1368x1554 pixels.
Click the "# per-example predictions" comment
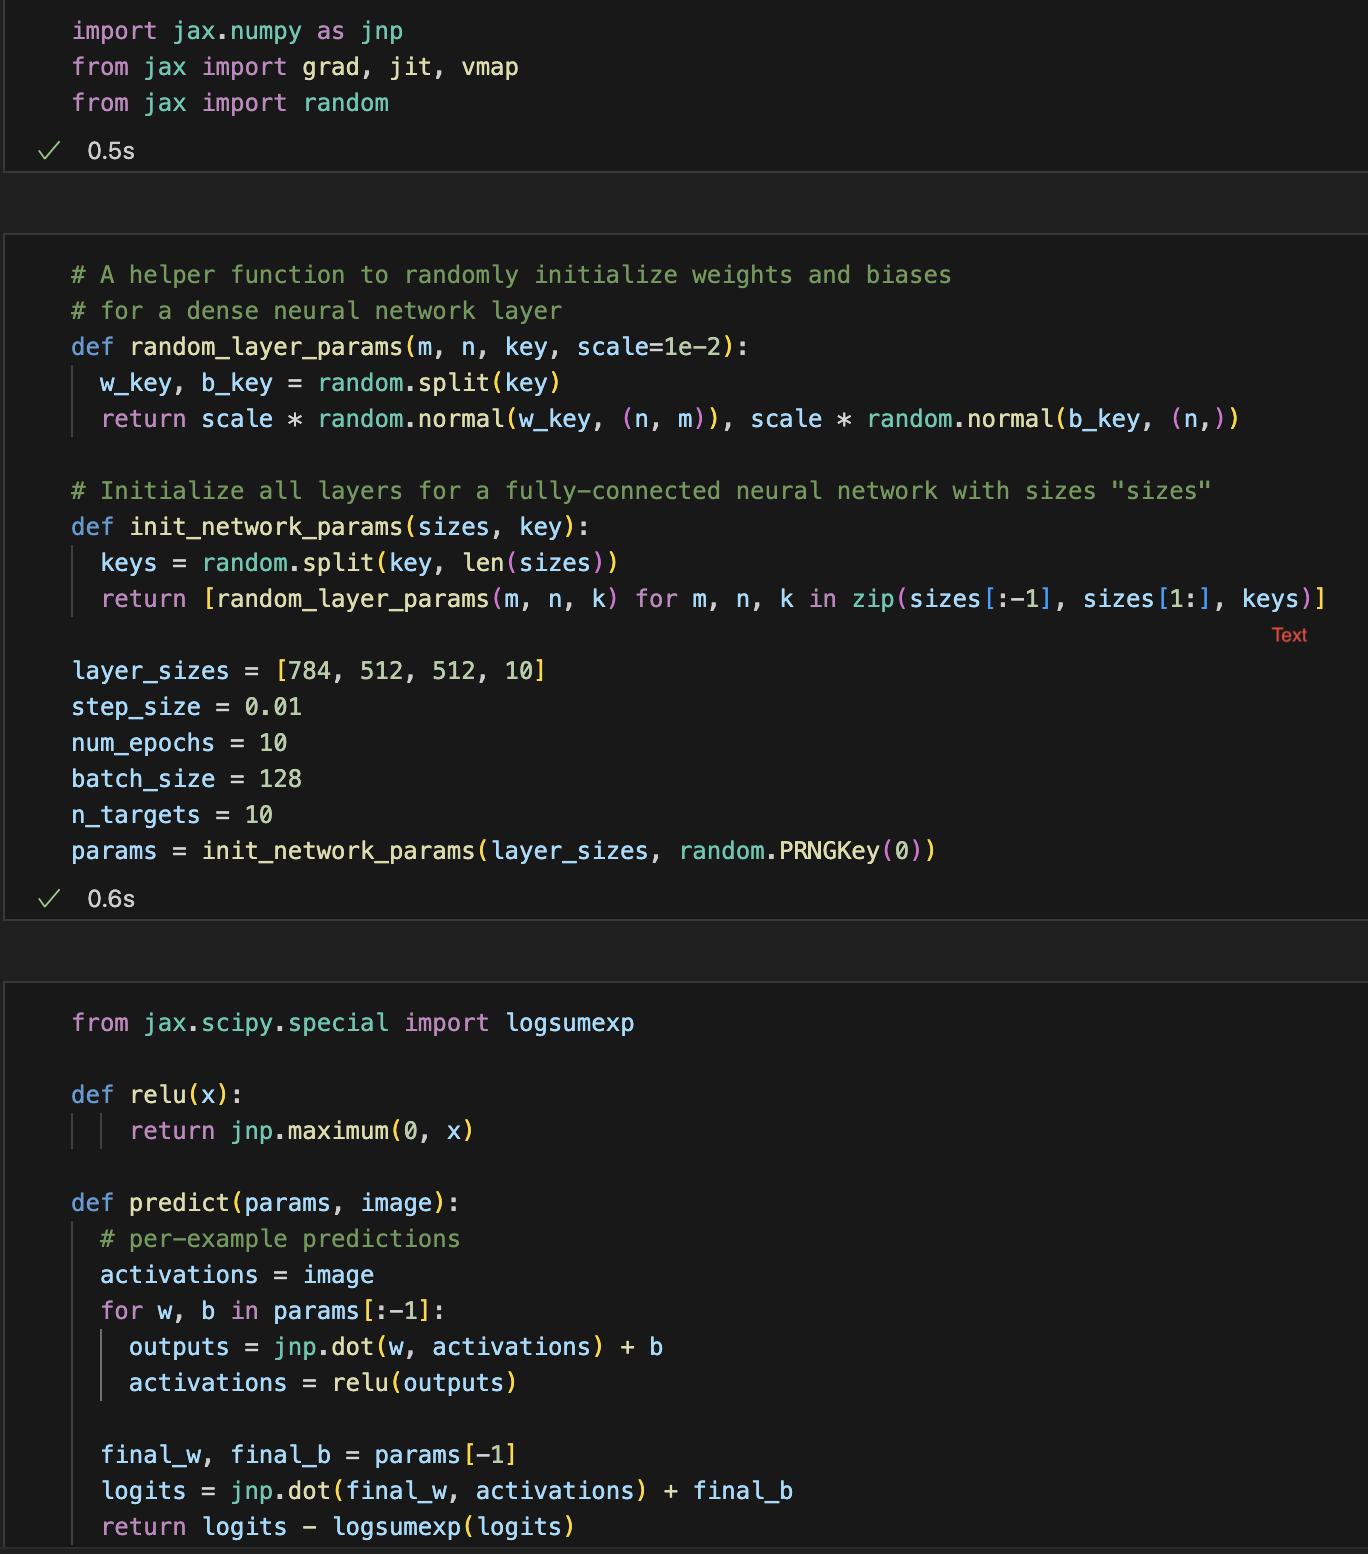pos(280,1239)
